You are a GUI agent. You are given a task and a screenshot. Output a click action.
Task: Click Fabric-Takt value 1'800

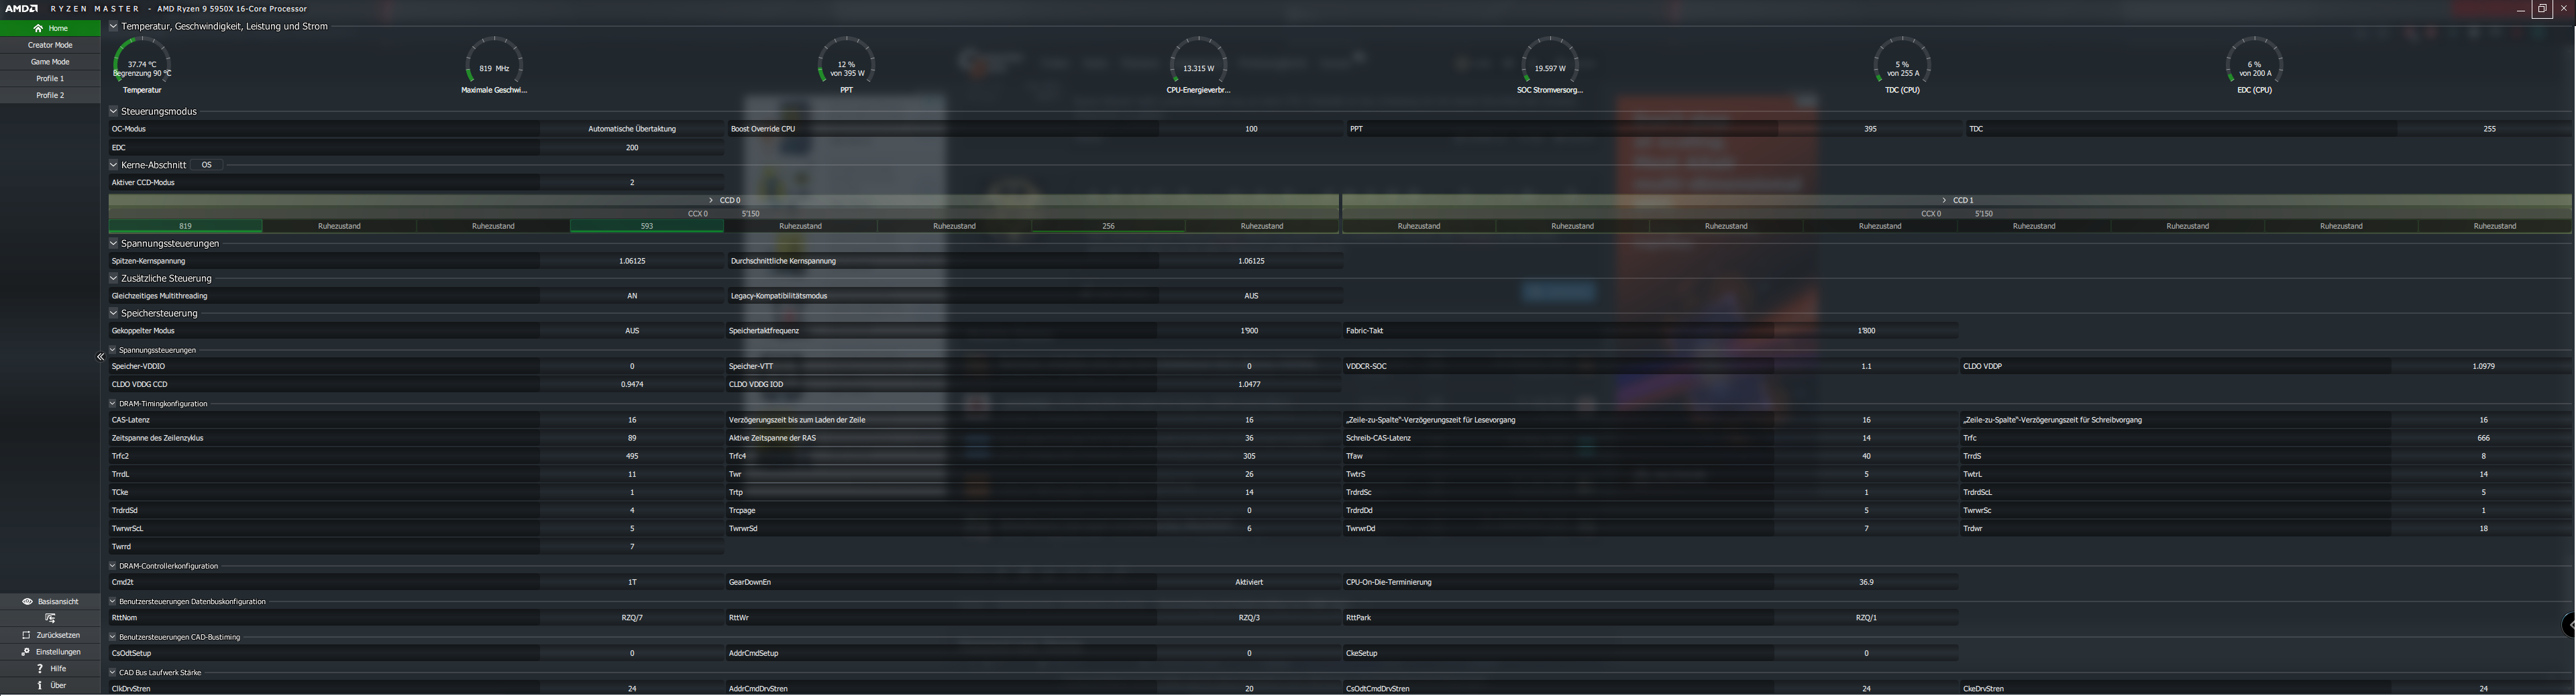[1866, 331]
